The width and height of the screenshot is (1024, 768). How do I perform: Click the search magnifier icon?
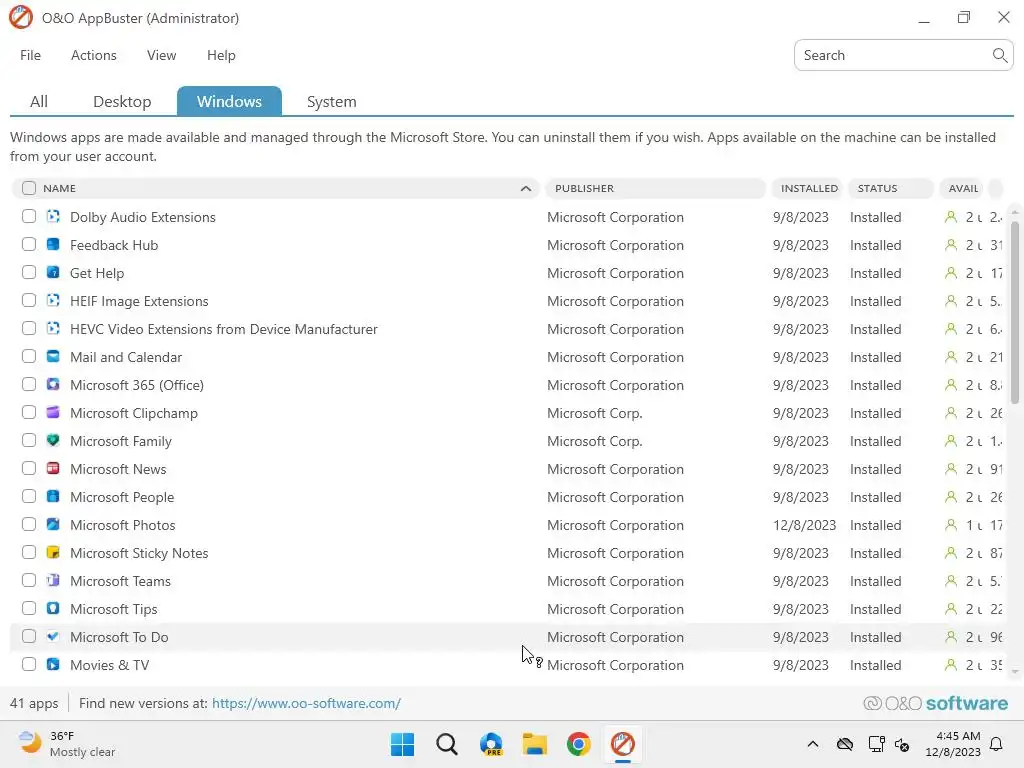(999, 56)
